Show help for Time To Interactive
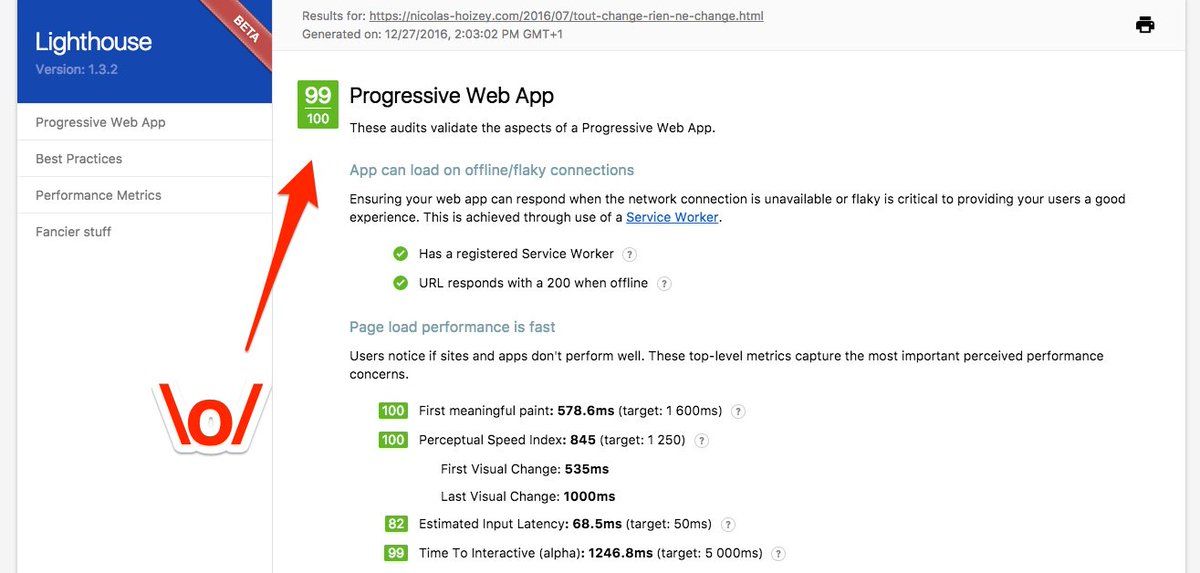This screenshot has width=1200, height=573. coord(778,553)
